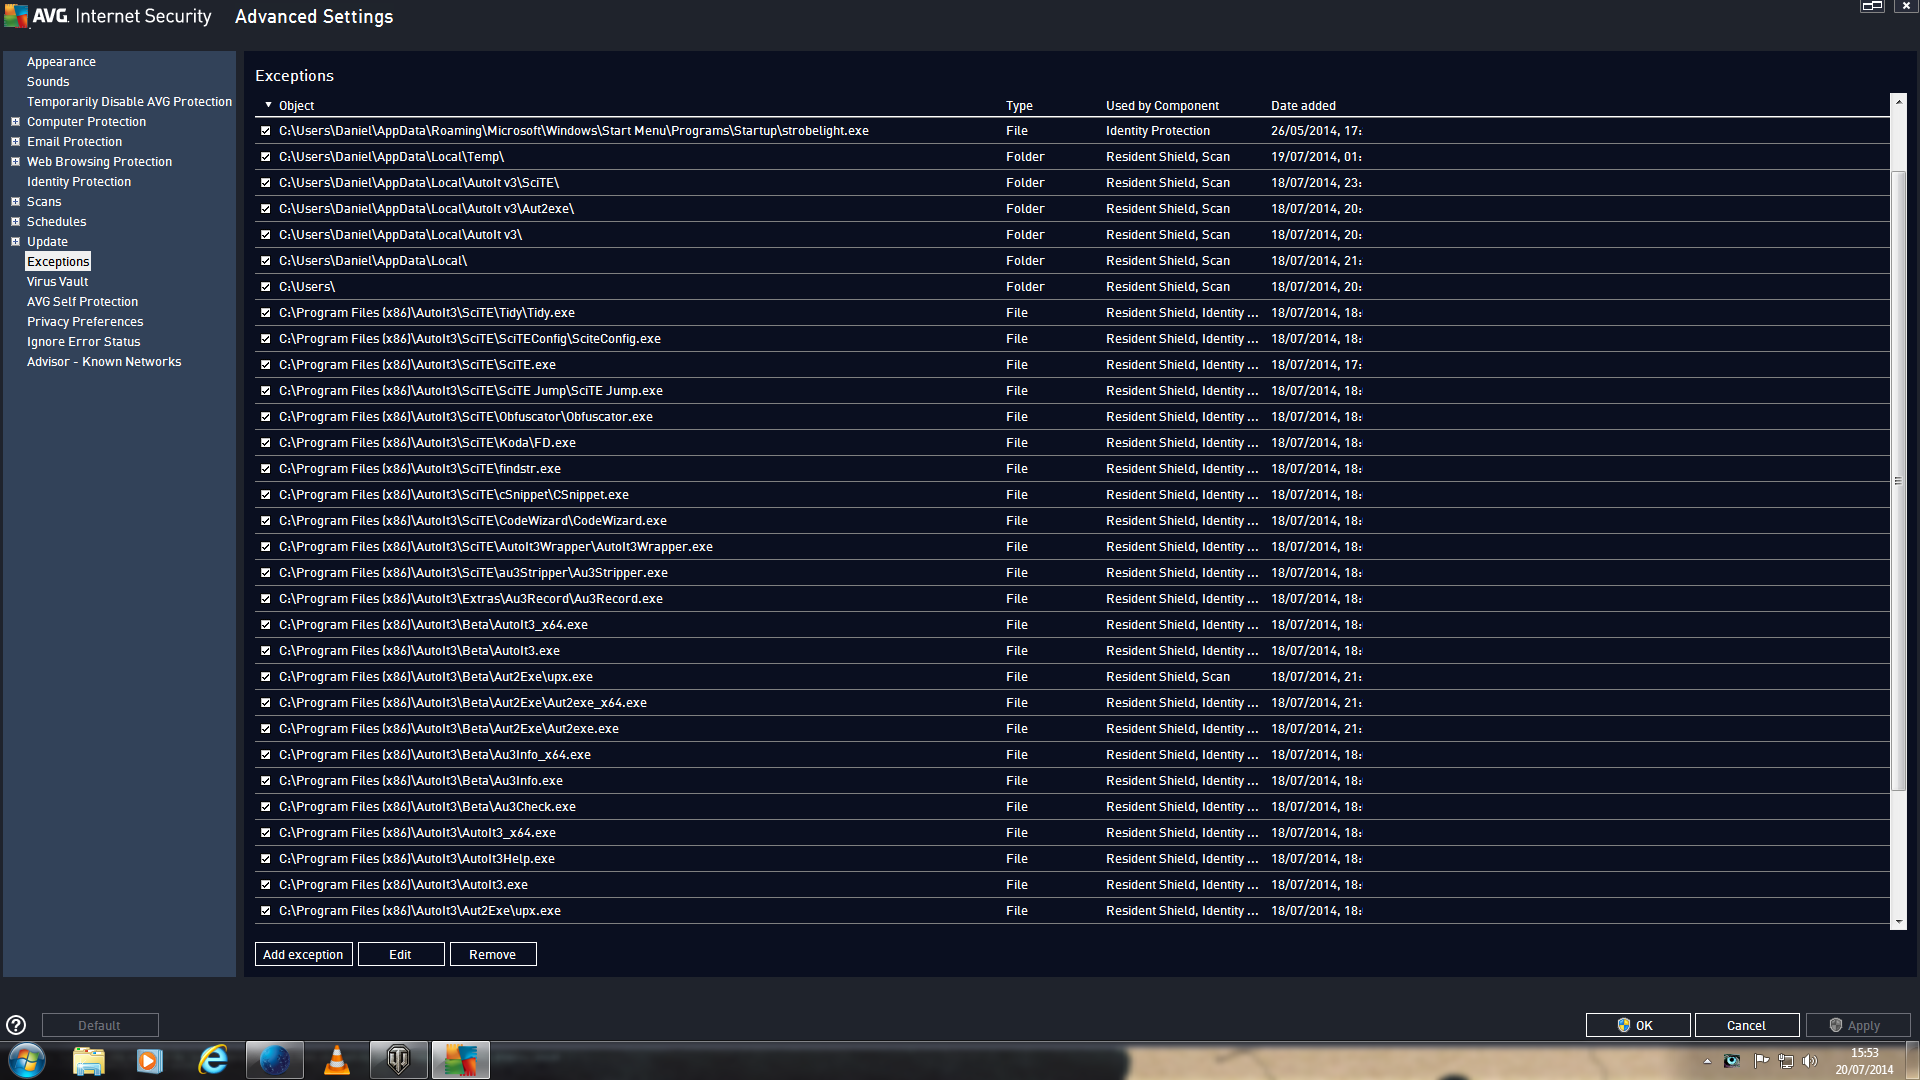
Task: Expand the Schedules tree node
Action: [15, 222]
